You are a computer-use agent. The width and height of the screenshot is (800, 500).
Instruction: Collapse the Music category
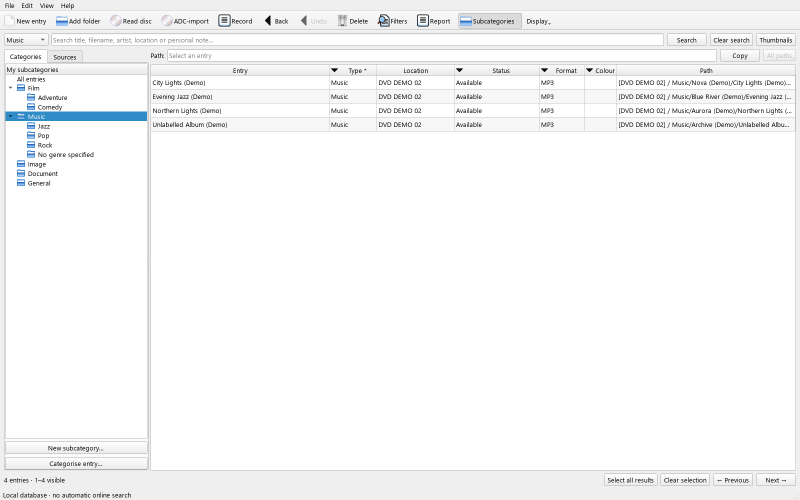click(x=11, y=116)
